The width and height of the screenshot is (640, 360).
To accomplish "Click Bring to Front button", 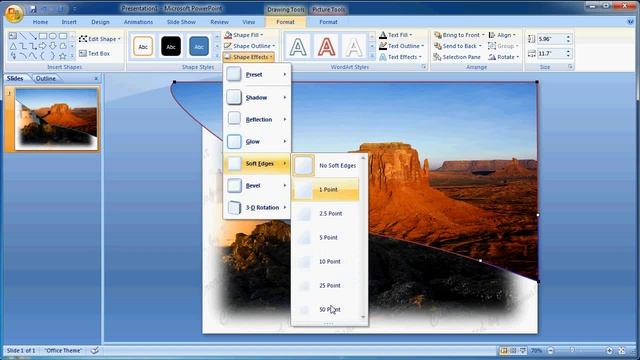I will [x=459, y=35].
